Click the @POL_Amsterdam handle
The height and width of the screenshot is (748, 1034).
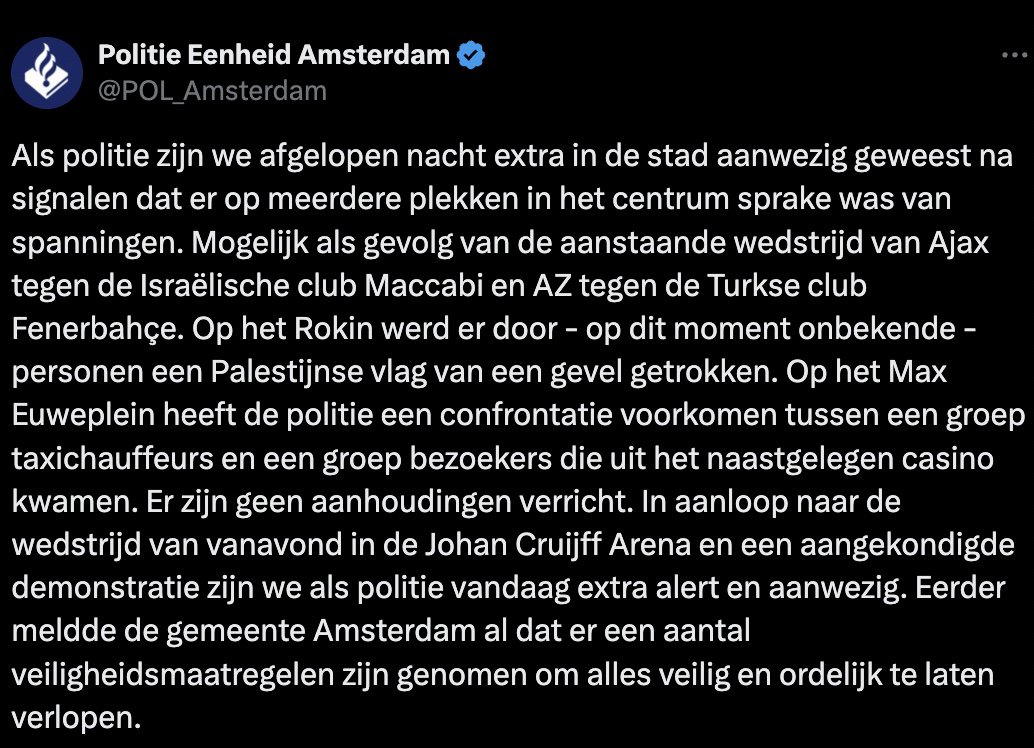tap(210, 90)
